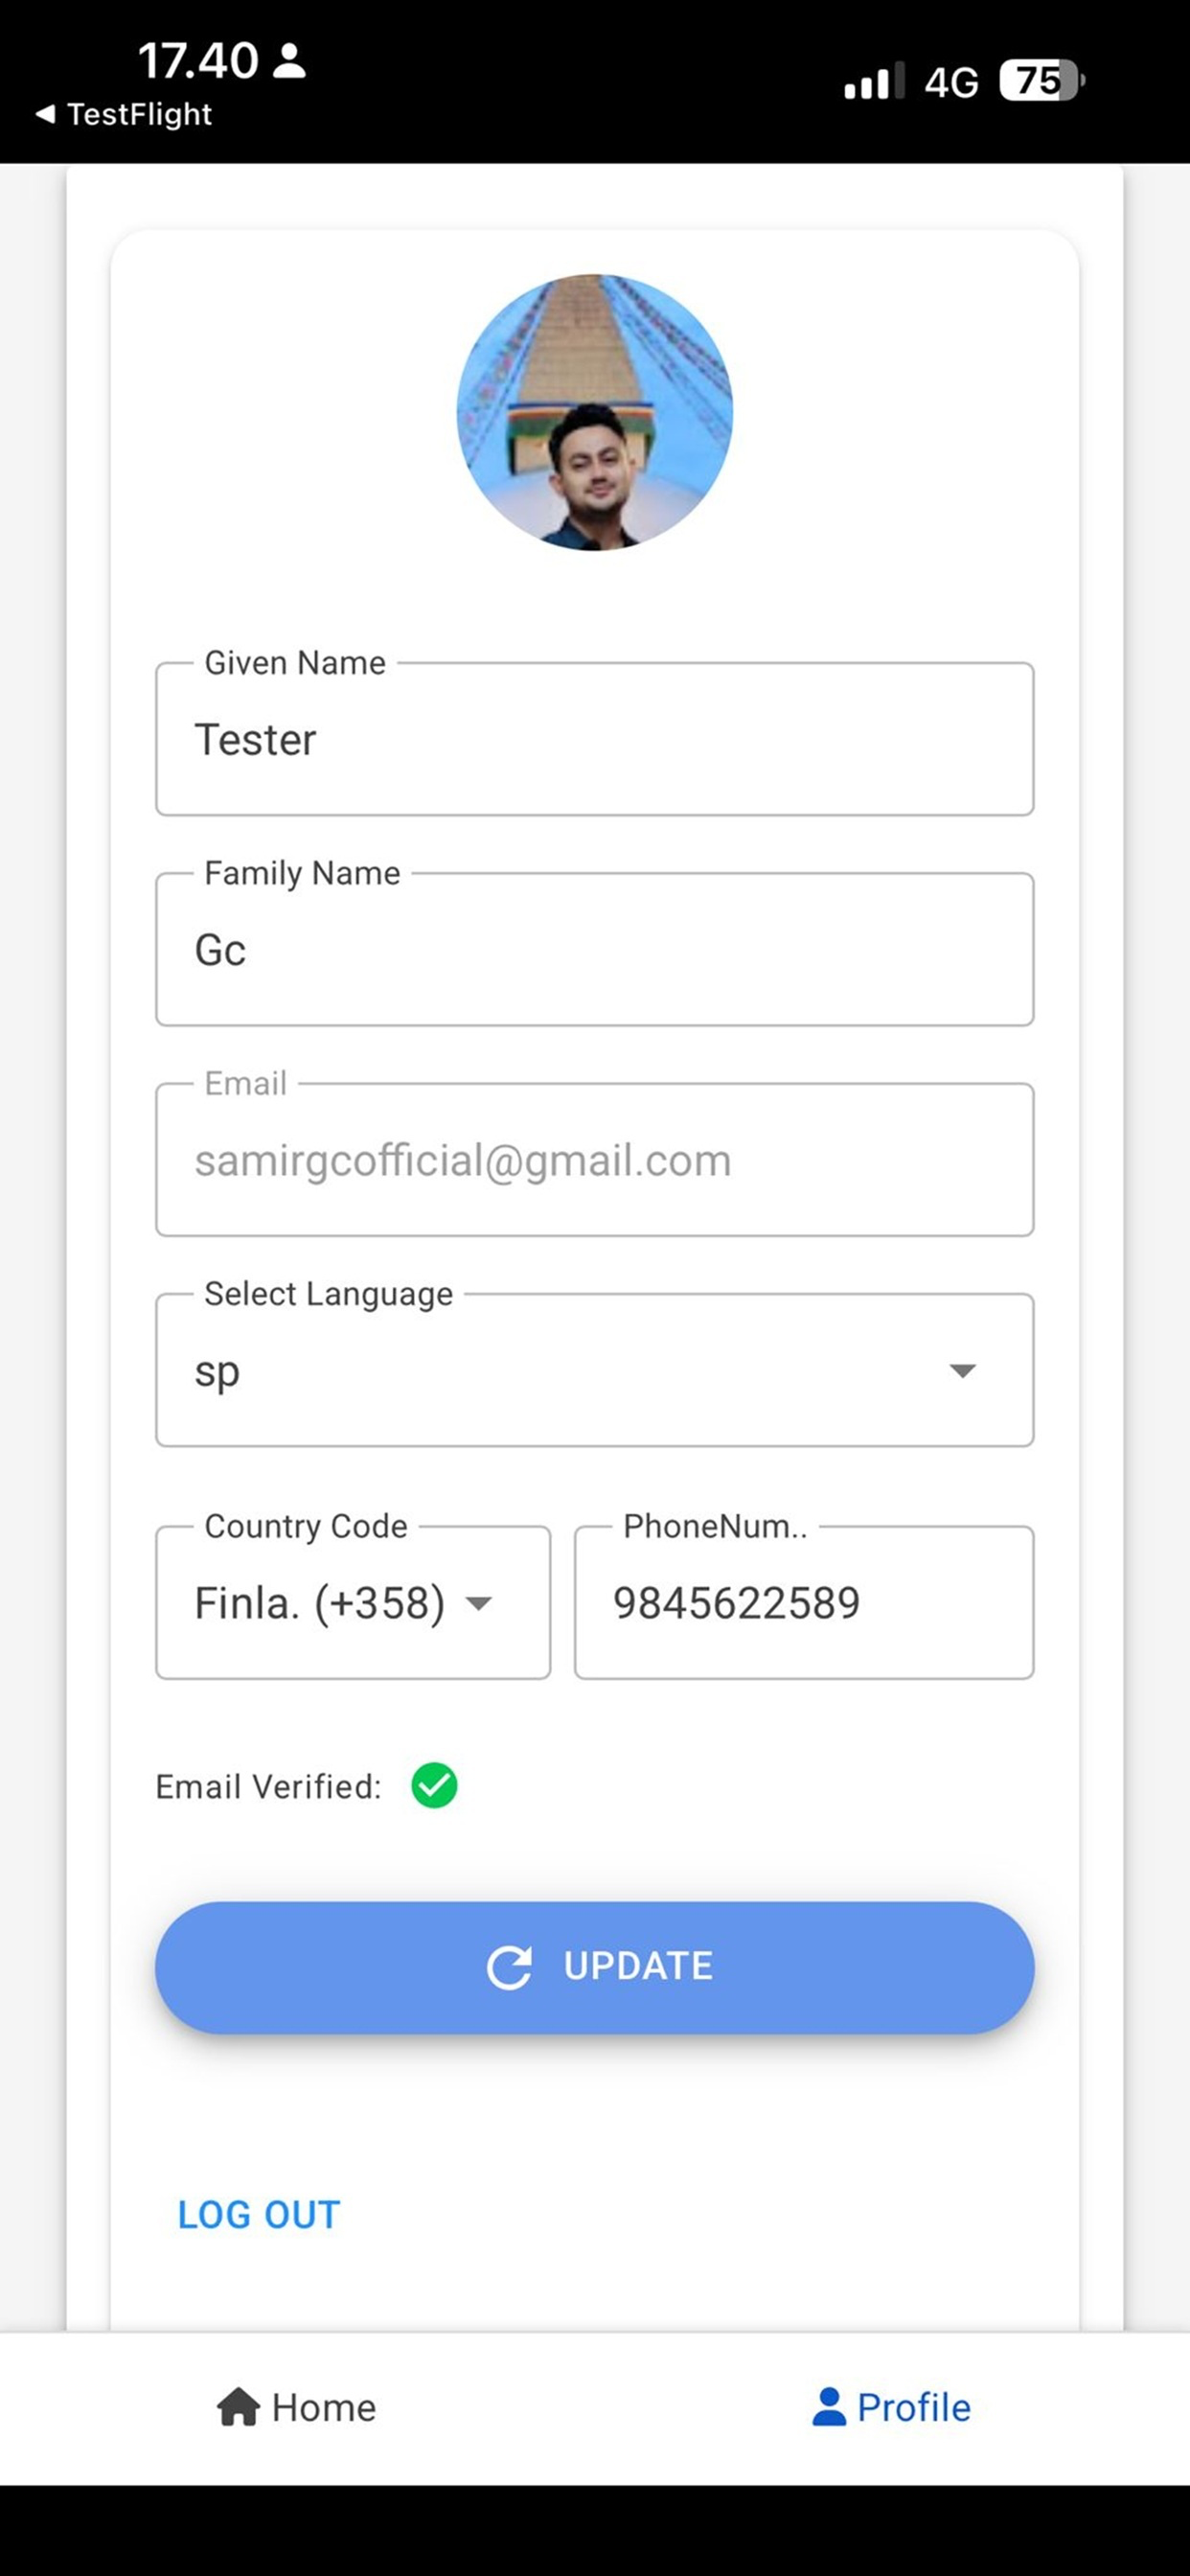Tap the Home house icon
The height and width of the screenshot is (2576, 1190).
pyautogui.click(x=238, y=2407)
